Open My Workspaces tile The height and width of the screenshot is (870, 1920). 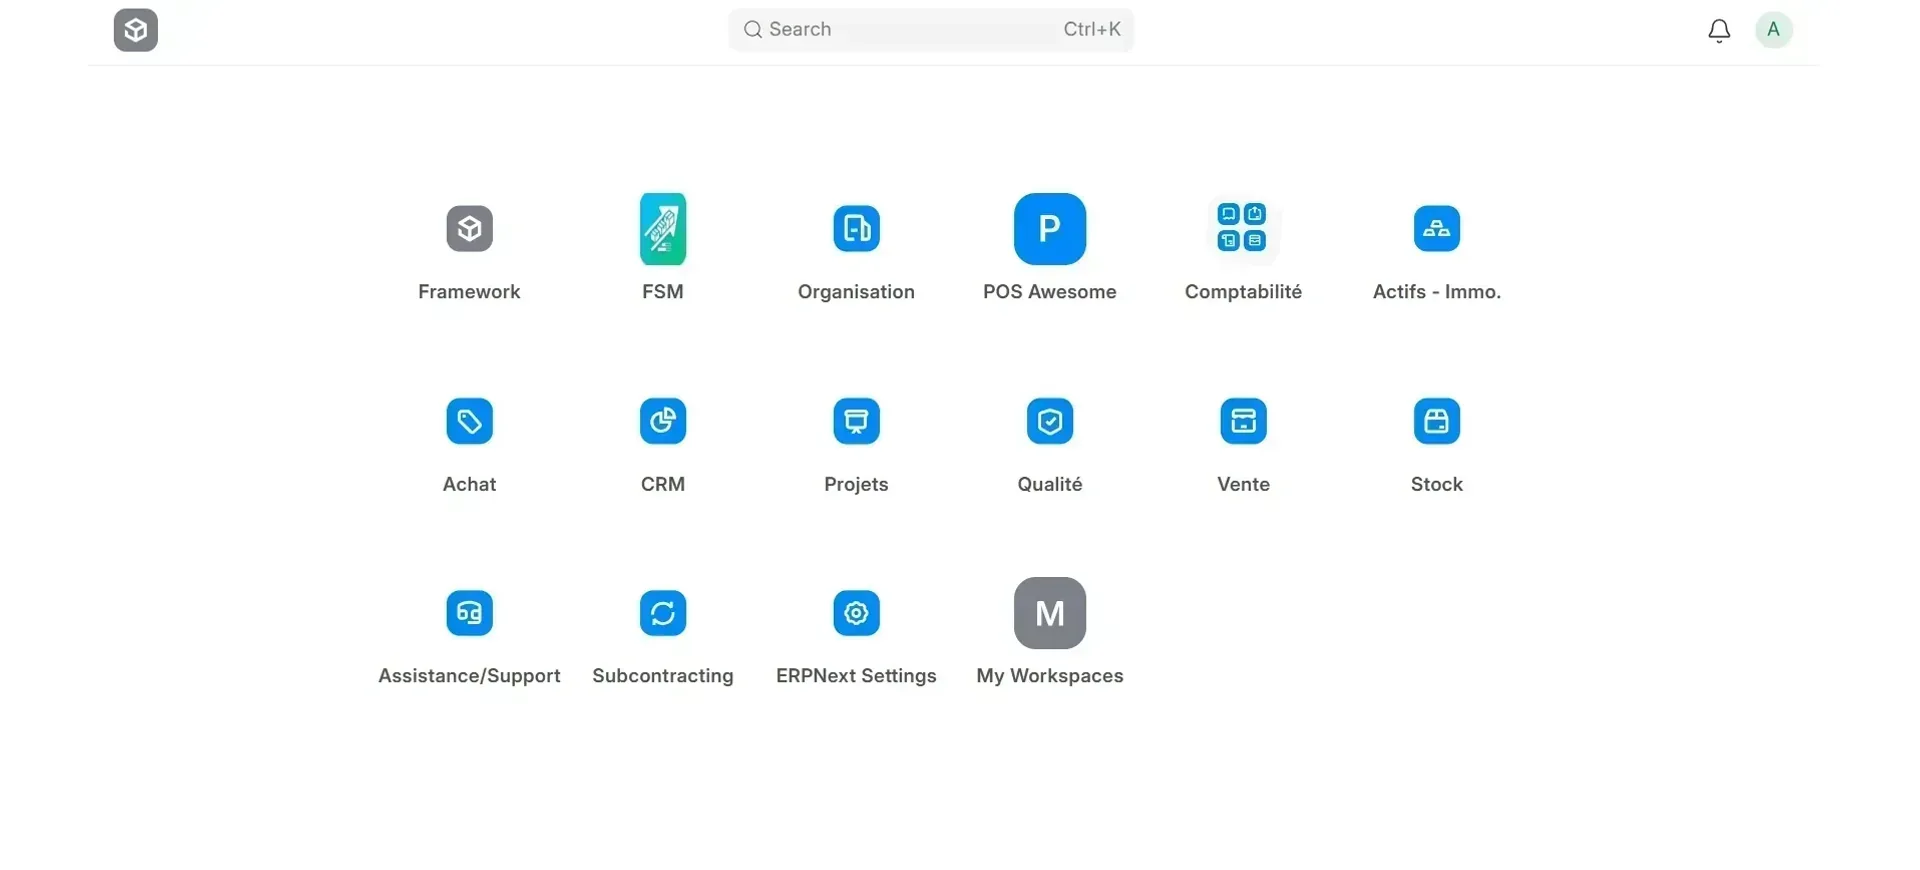pos(1050,613)
